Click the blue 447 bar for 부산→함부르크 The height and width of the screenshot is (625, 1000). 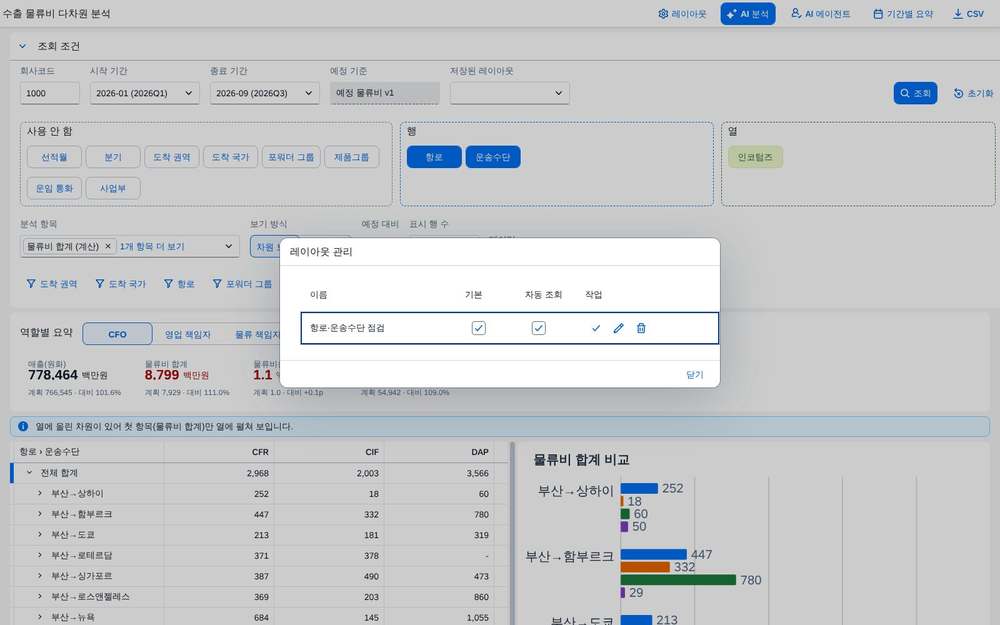tap(653, 554)
